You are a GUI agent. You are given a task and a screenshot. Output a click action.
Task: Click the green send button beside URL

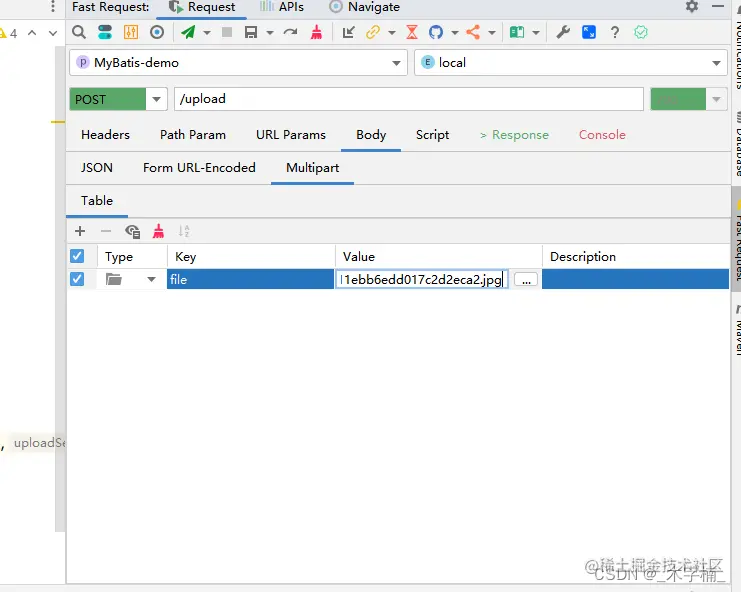pos(678,99)
